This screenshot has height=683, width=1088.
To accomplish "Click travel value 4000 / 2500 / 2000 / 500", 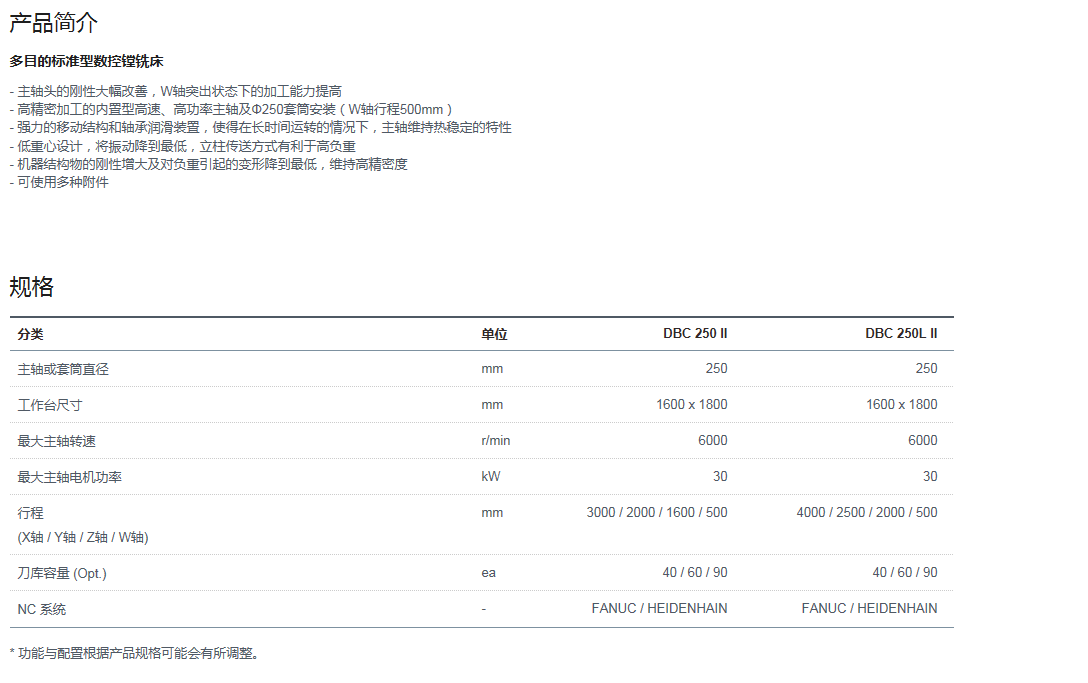I will pos(866,513).
